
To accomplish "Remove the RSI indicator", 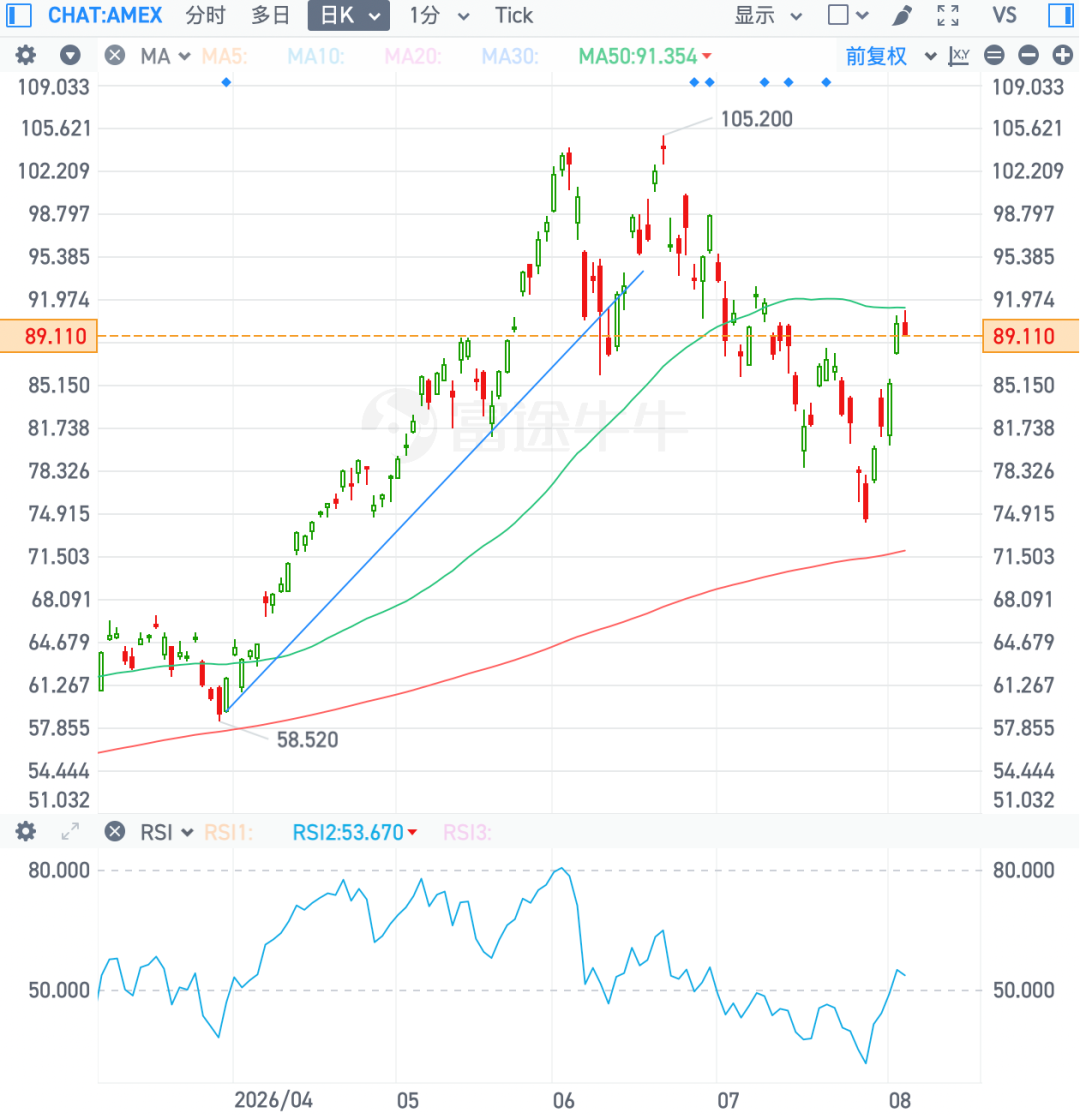I will click(115, 831).
